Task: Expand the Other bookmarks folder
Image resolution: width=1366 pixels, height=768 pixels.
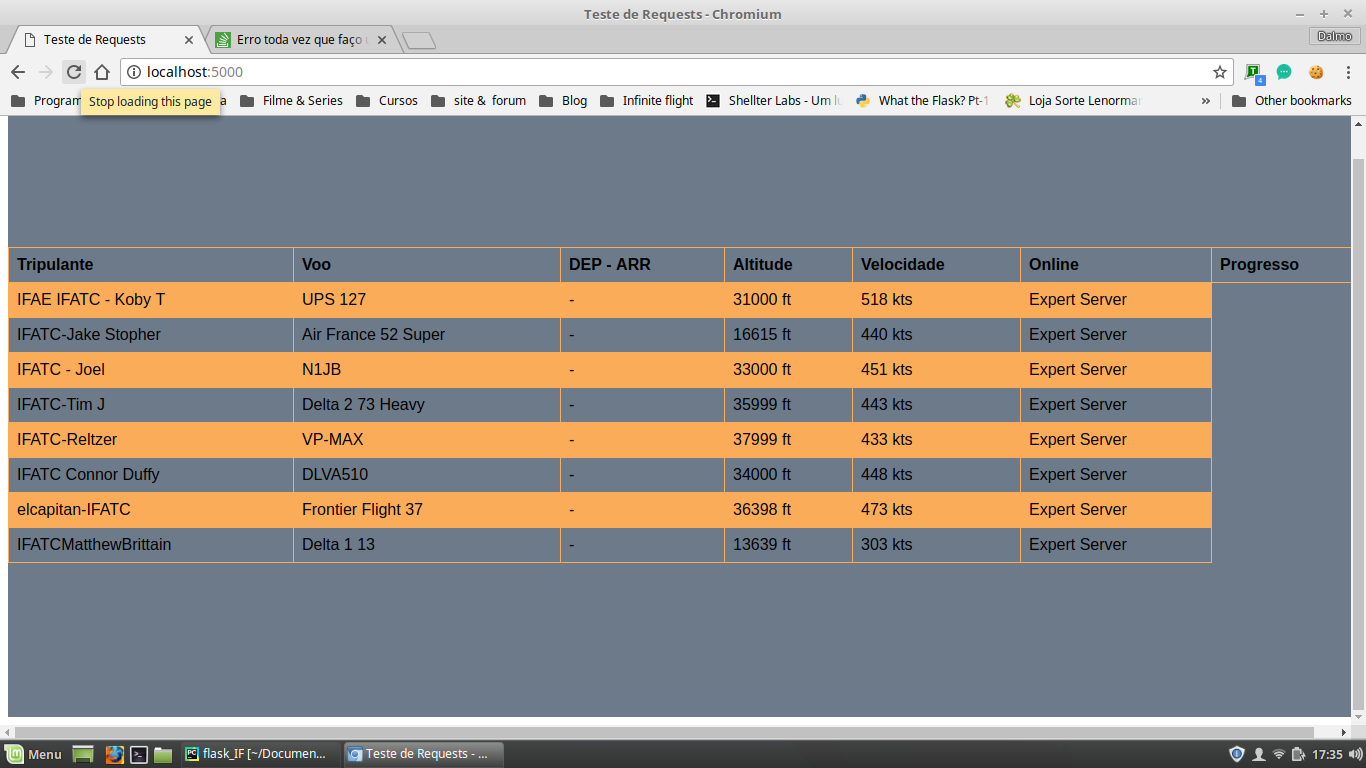Action: tap(1291, 100)
